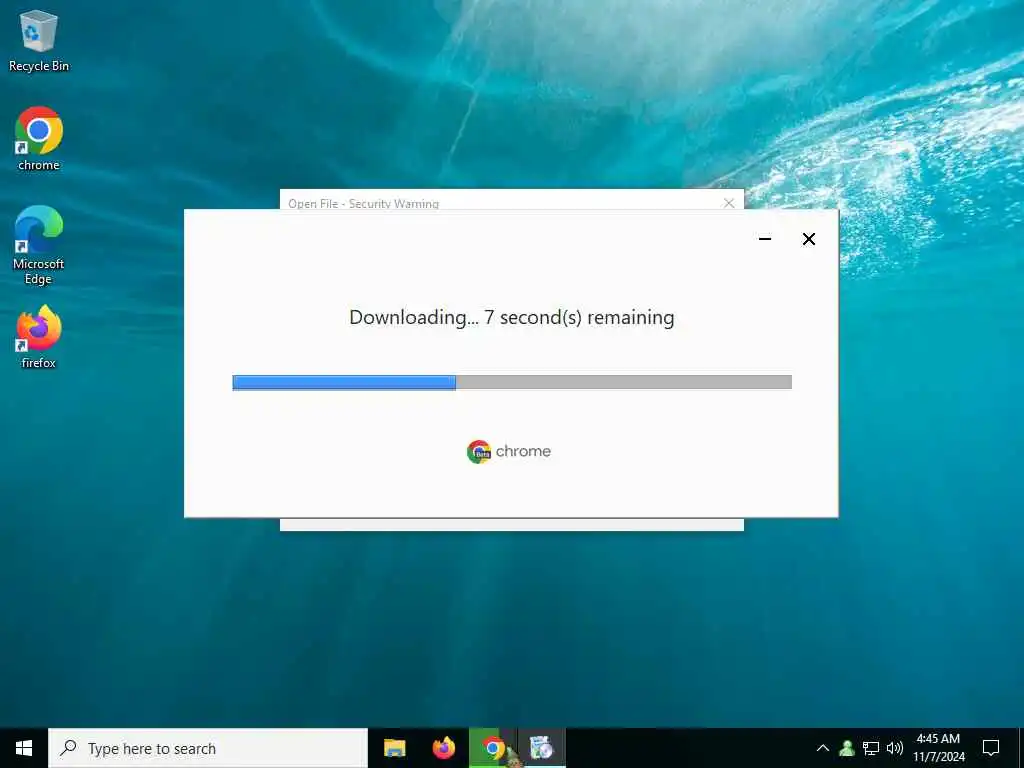Open the Recycle Bin desktop icon
Image resolution: width=1024 pixels, height=768 pixels.
point(39,40)
